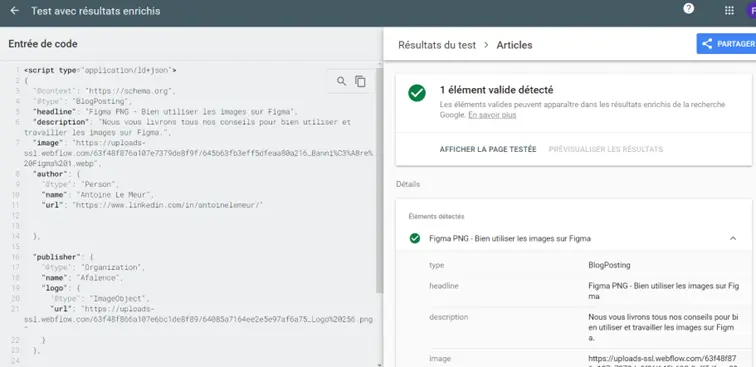Click the "author" code line

coord(56,174)
